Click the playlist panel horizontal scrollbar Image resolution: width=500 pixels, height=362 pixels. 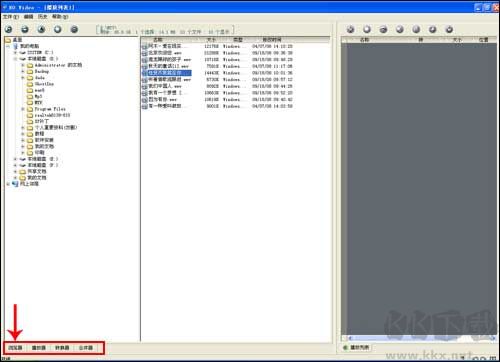tap(419, 338)
